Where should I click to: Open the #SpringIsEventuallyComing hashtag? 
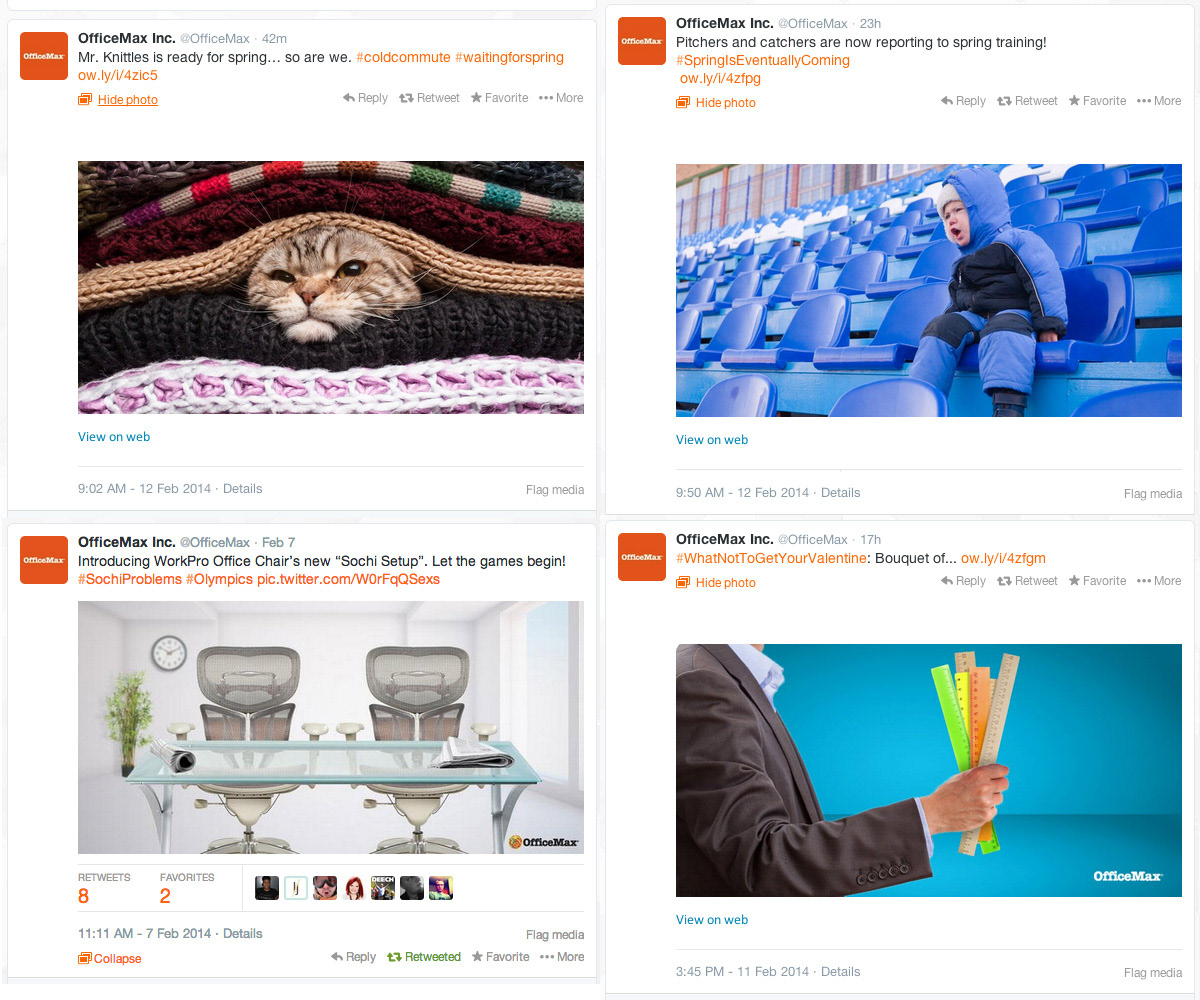pyautogui.click(x=763, y=60)
